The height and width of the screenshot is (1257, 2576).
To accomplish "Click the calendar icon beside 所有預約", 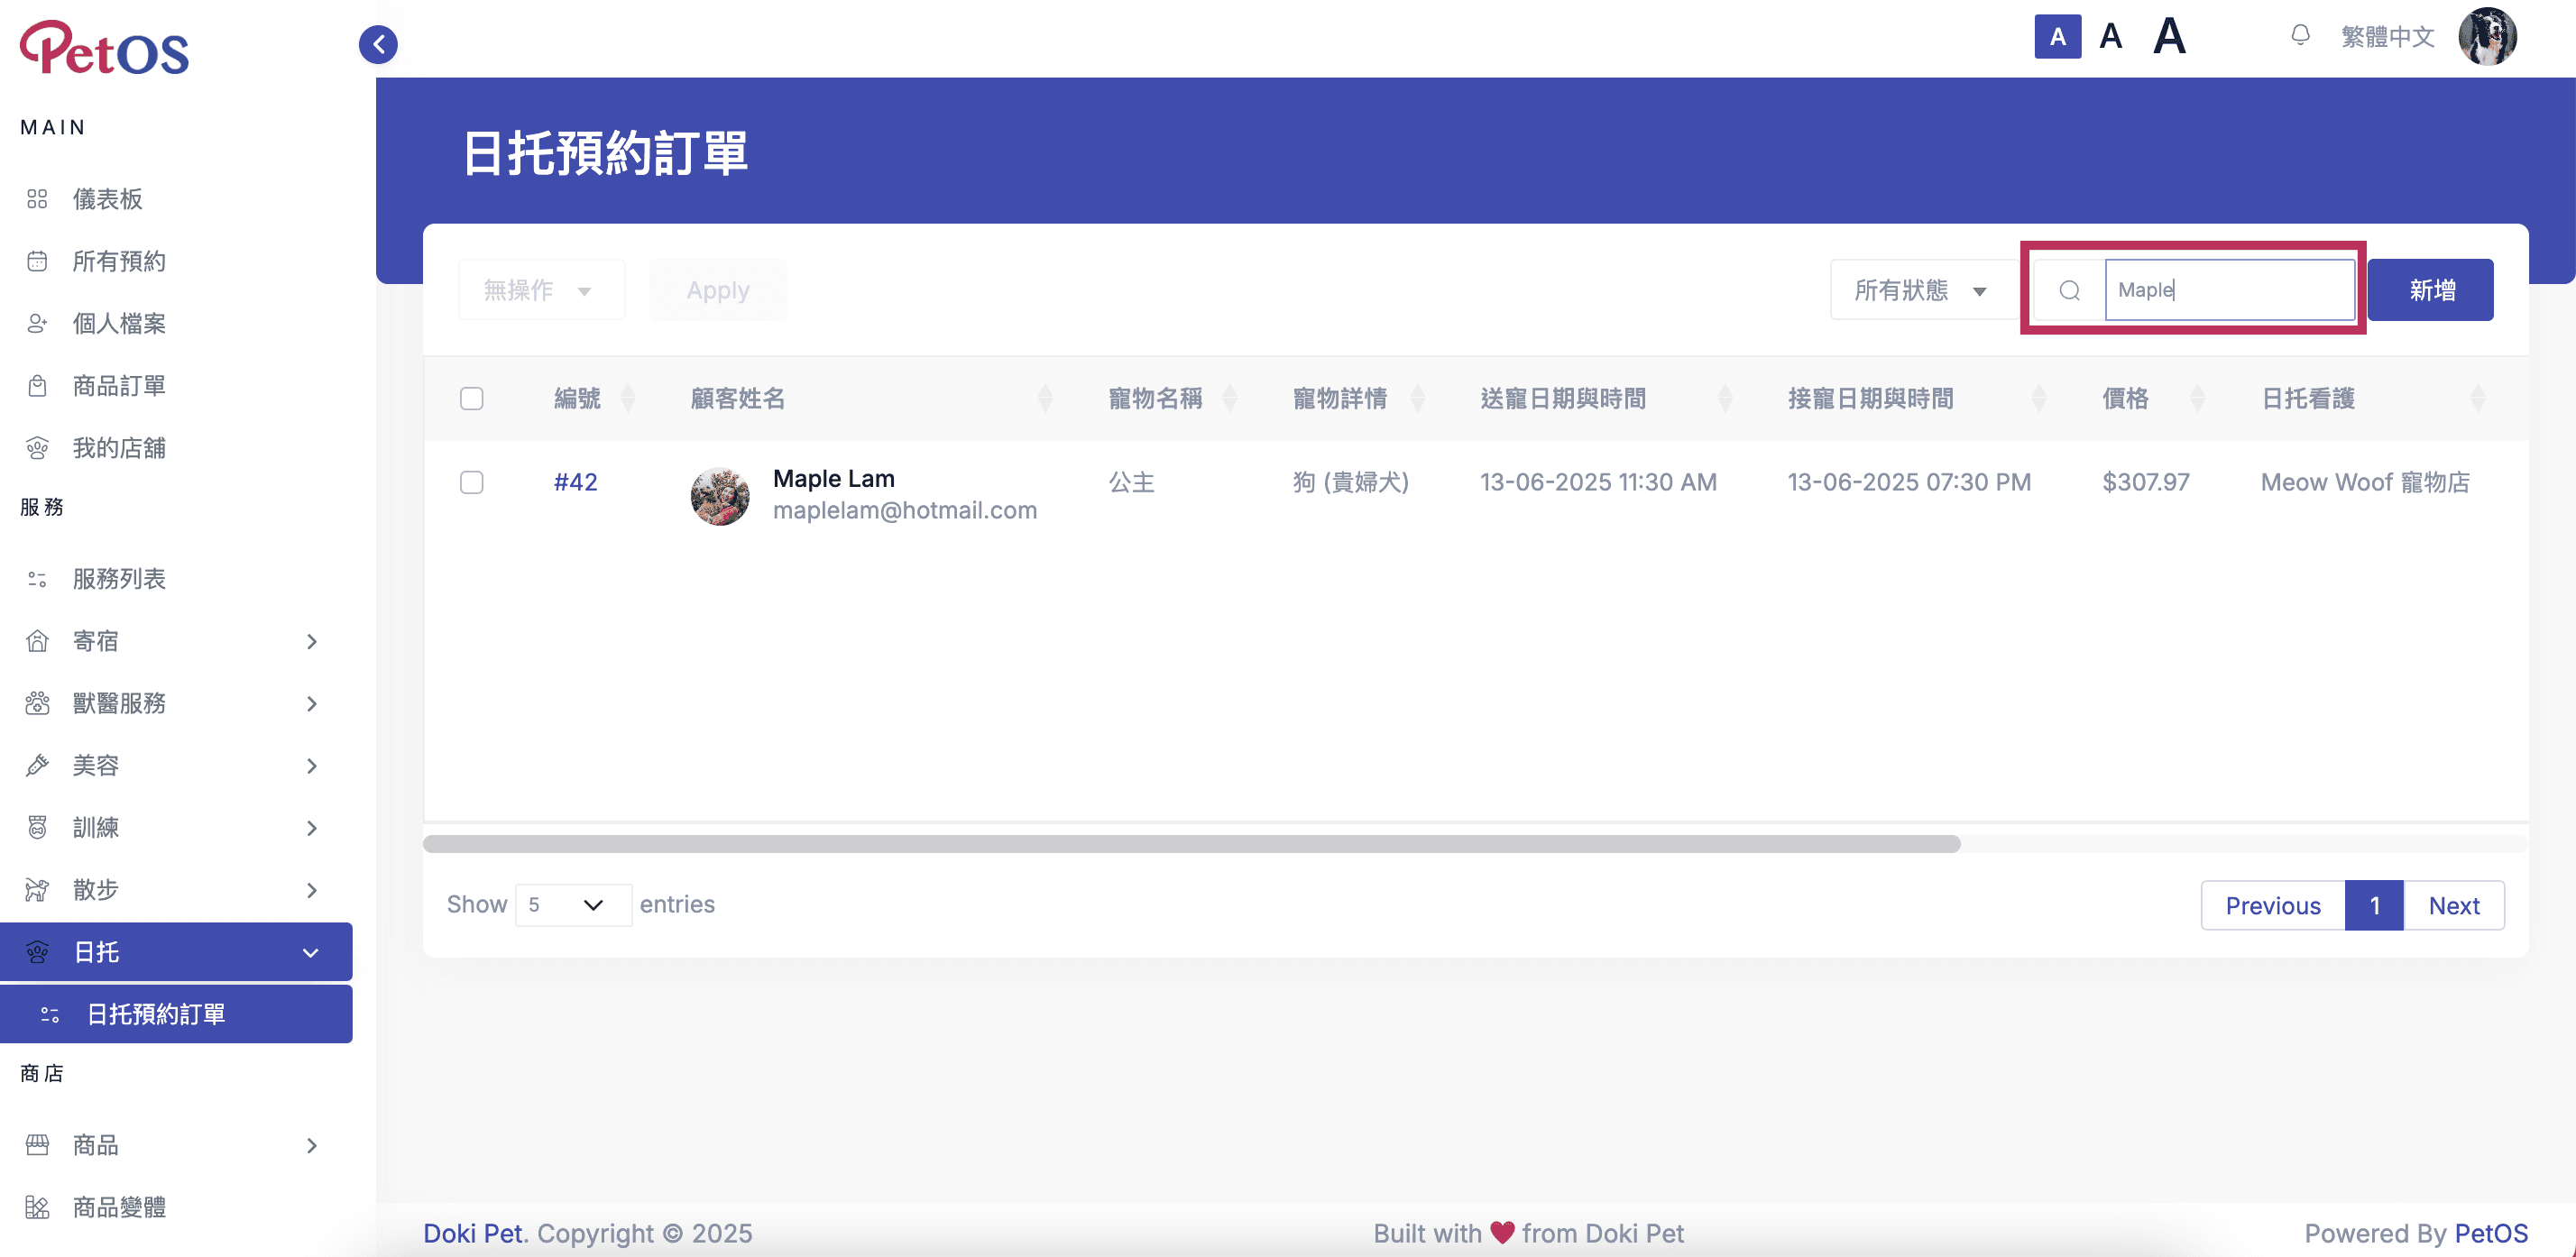I will [x=37, y=261].
